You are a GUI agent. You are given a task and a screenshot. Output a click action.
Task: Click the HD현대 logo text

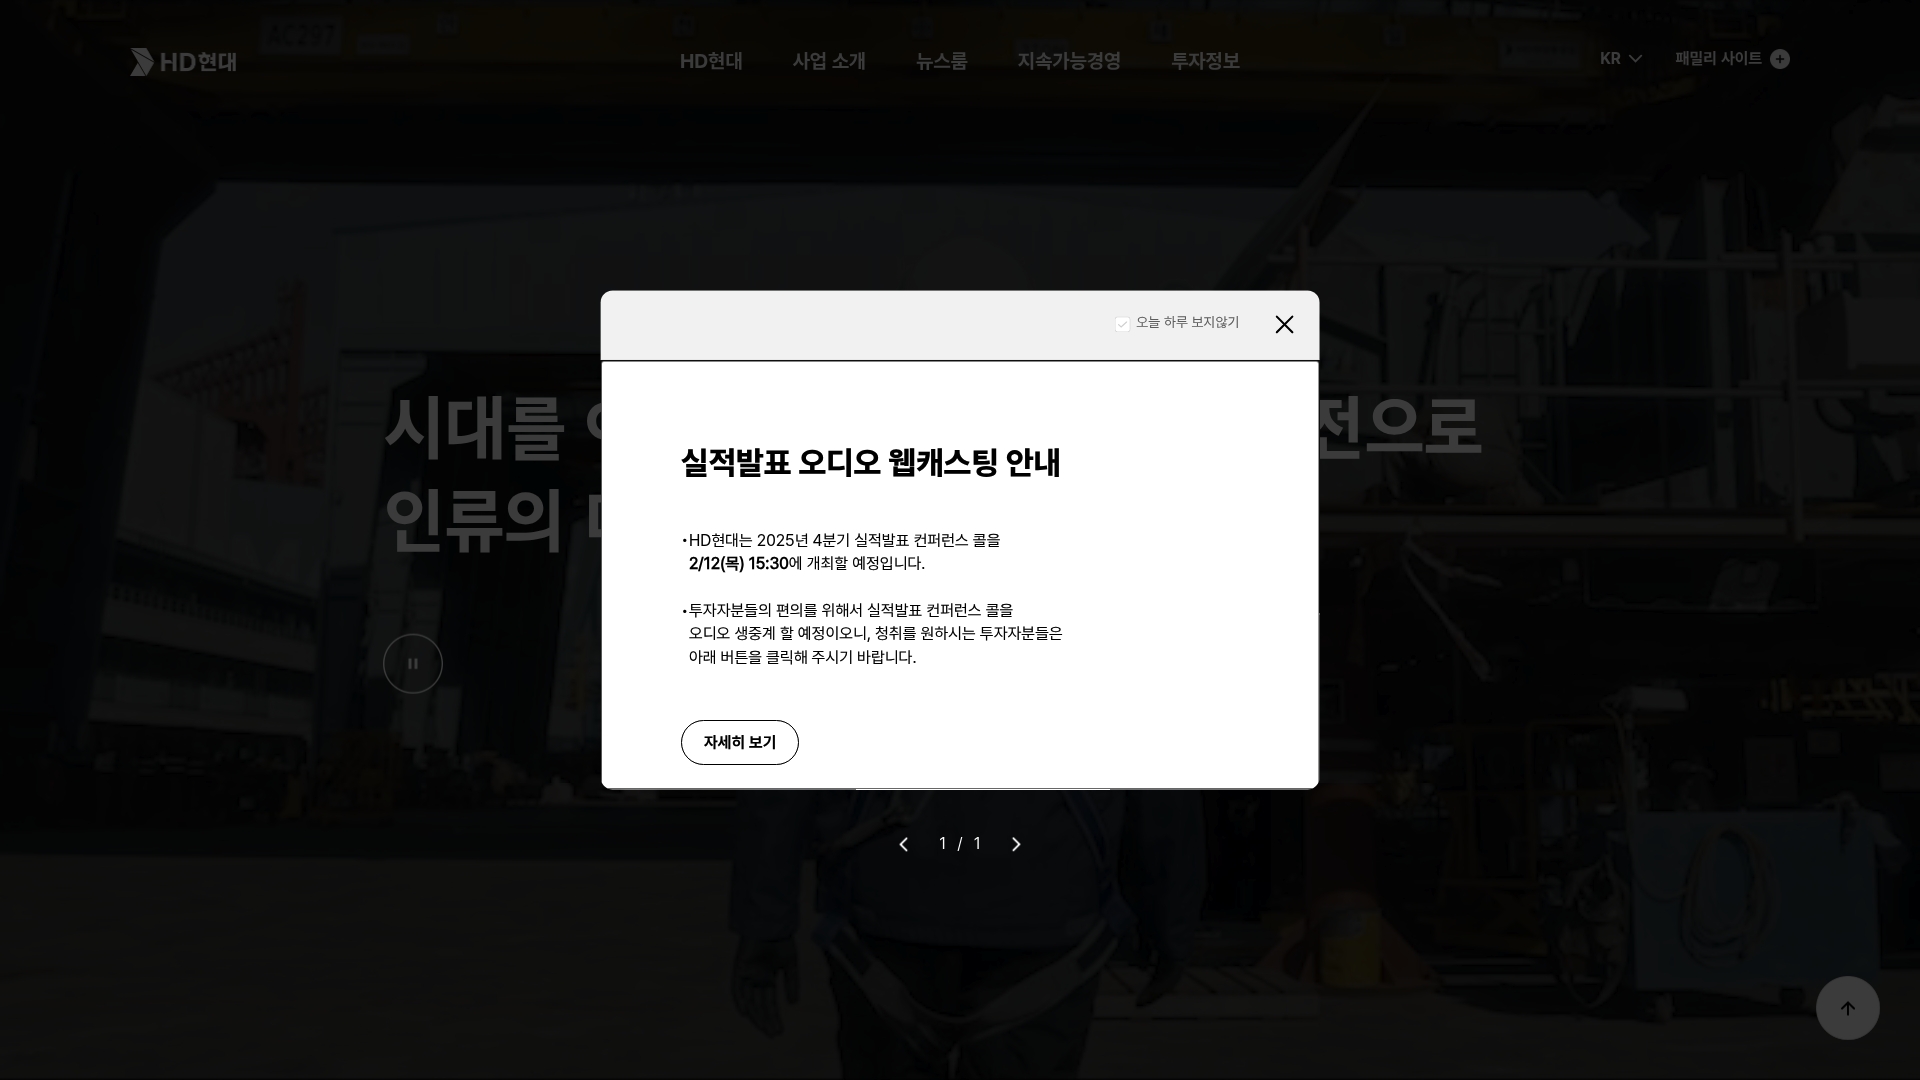[196, 62]
